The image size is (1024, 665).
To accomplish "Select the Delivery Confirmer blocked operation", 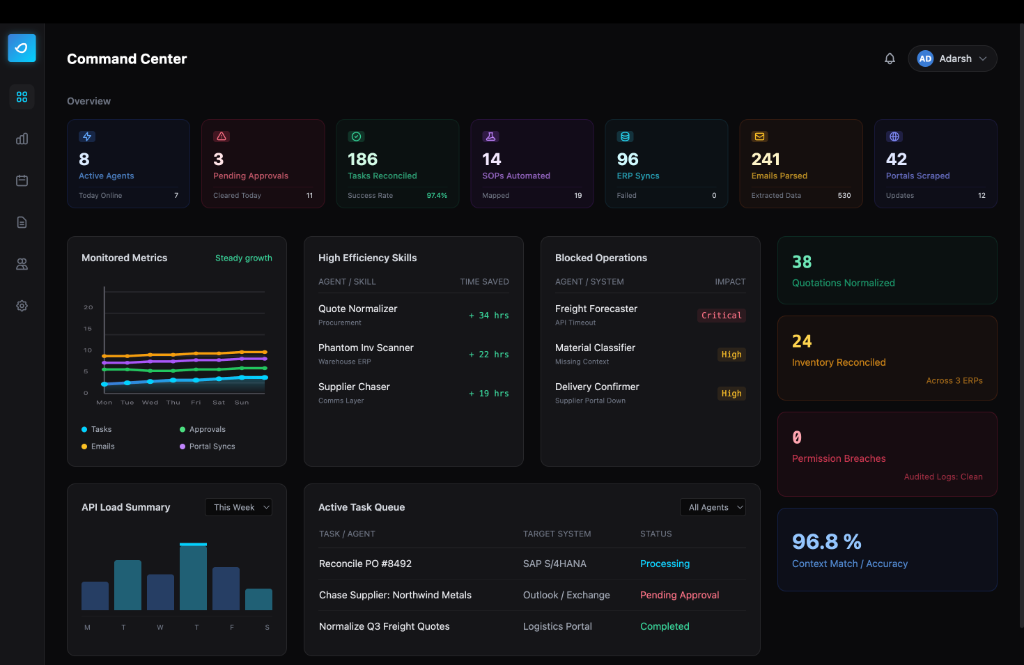I will (x=650, y=393).
